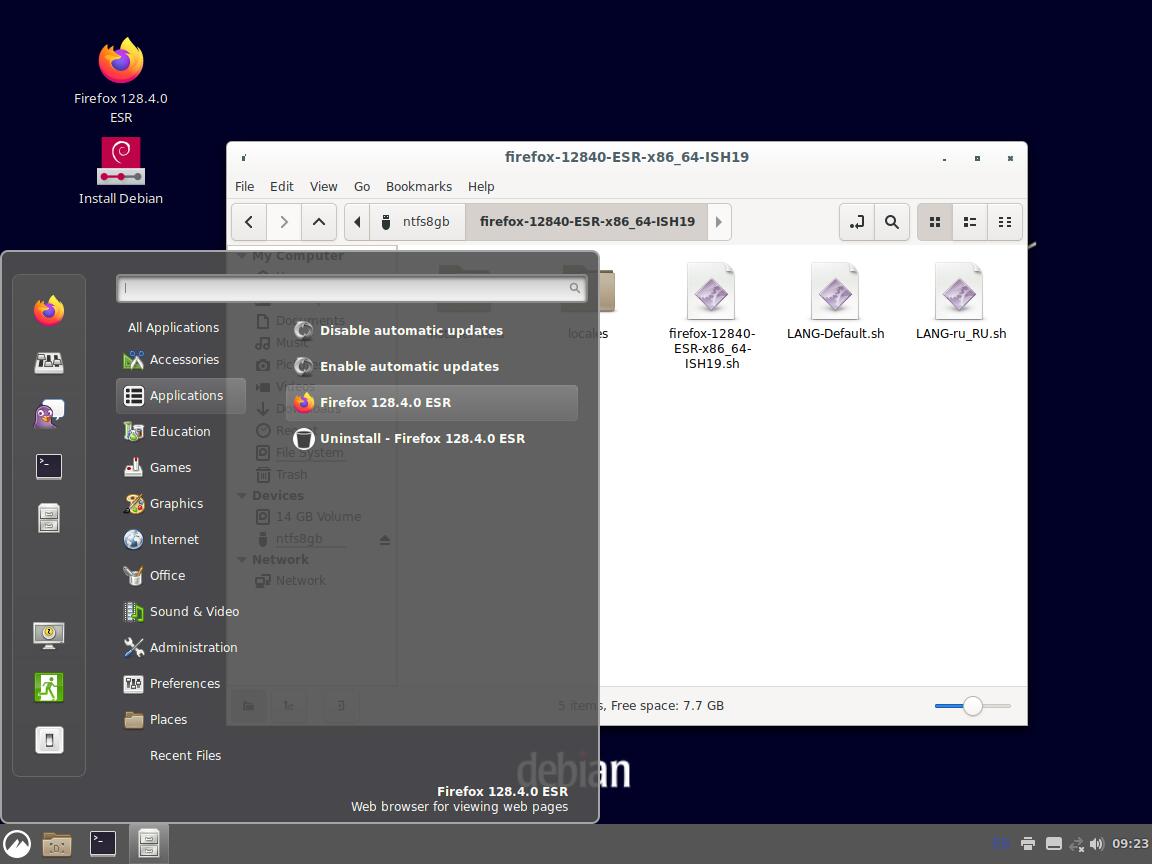Show desktop via panel folder icon
1152x864 pixels.
point(57,844)
